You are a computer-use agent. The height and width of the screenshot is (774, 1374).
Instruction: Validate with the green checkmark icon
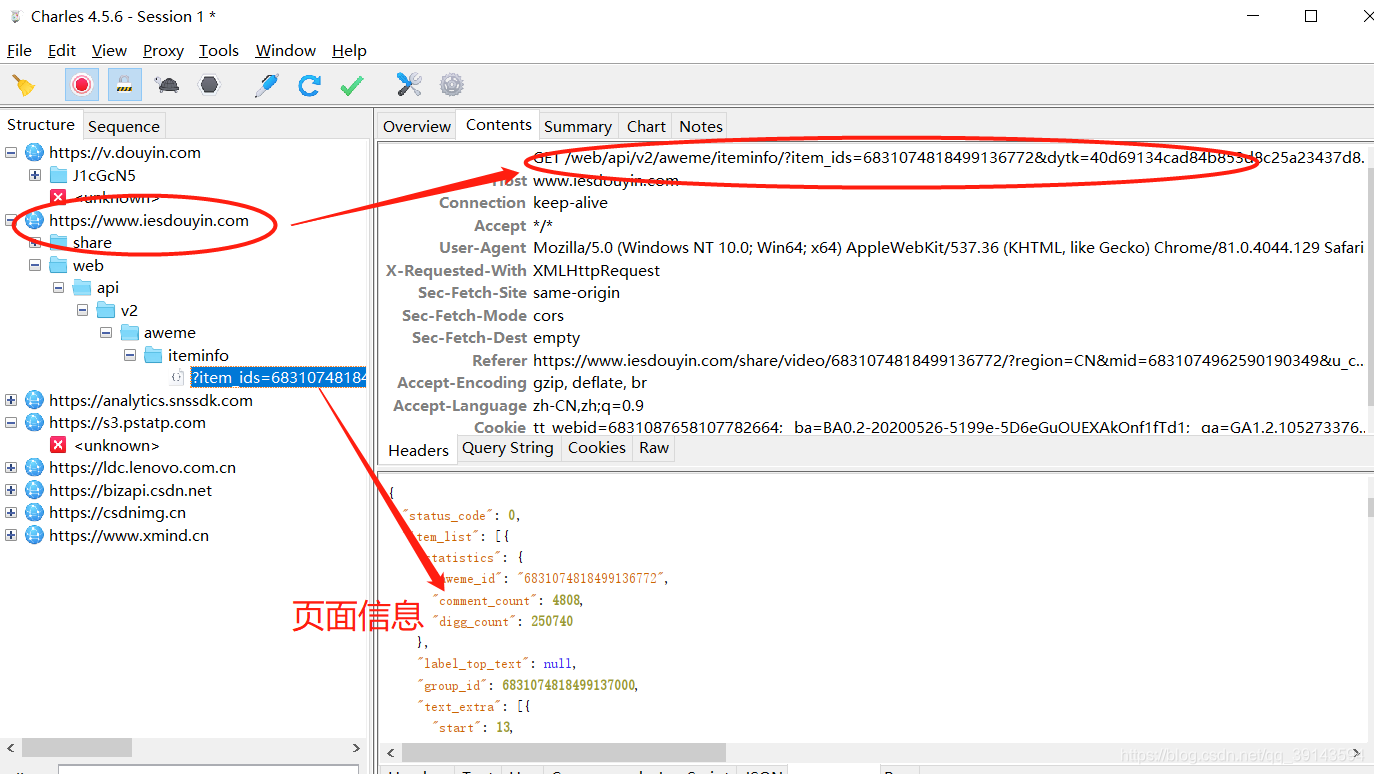352,86
